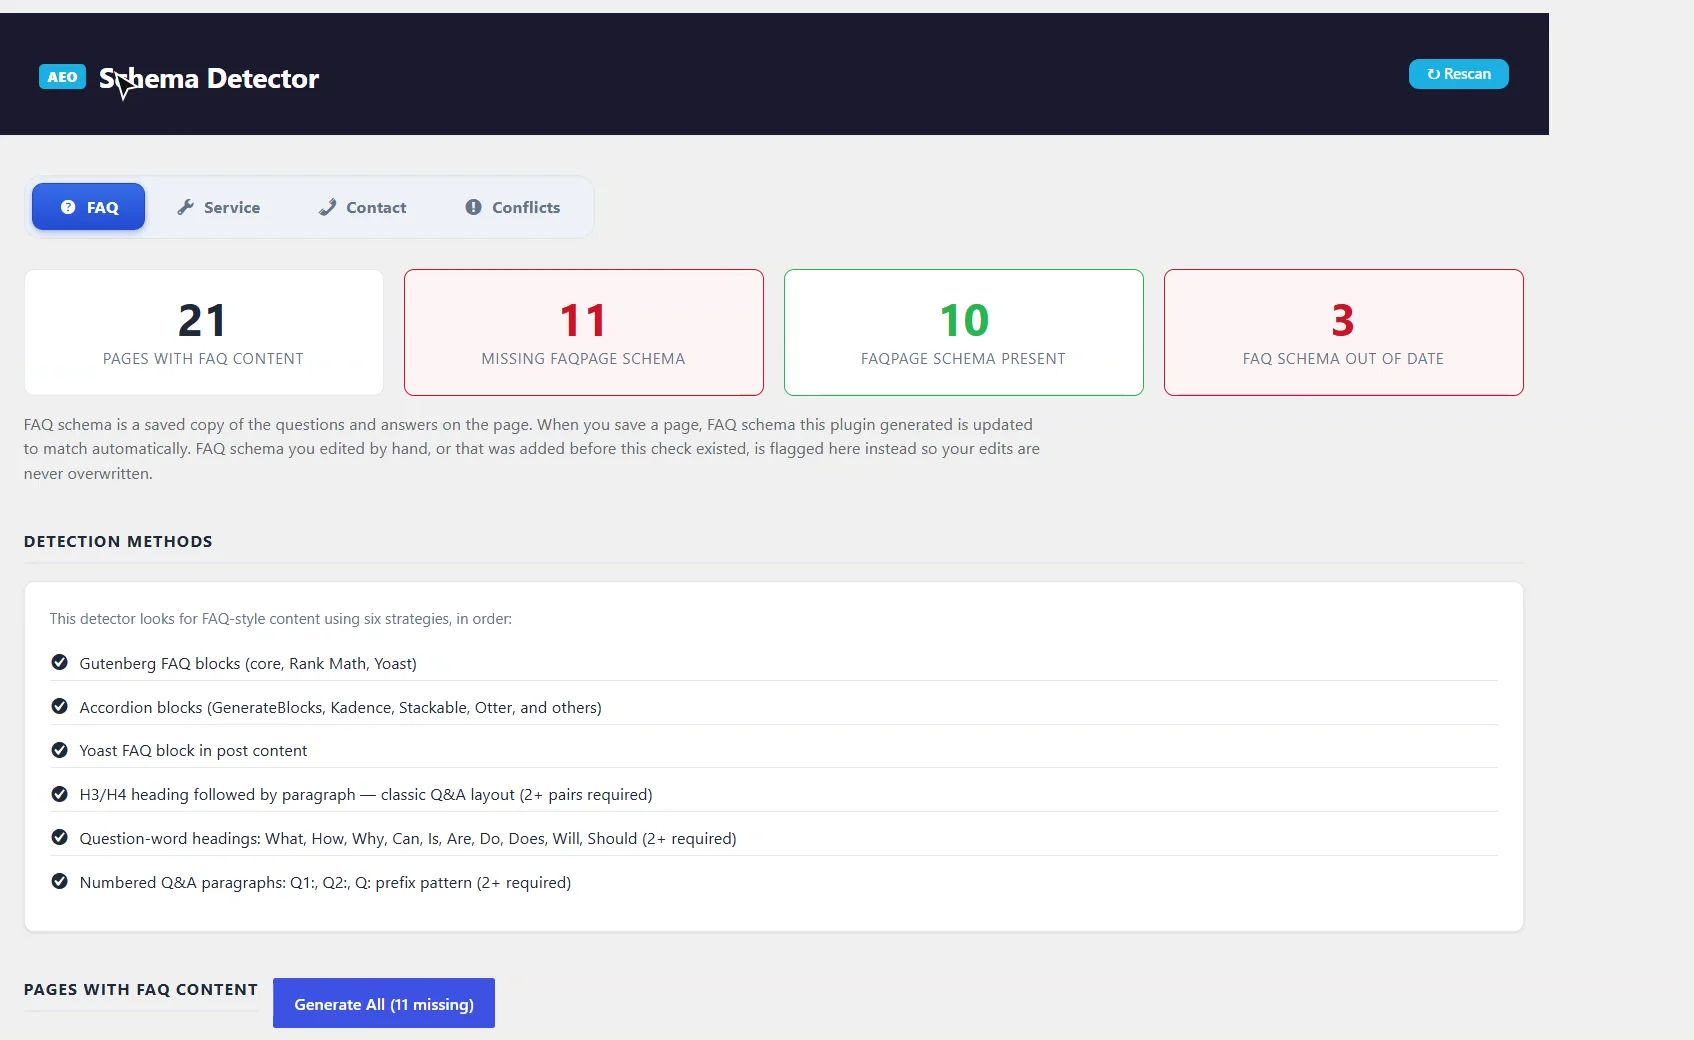Select the FAQ tab
The height and width of the screenshot is (1040, 1694).
point(89,207)
